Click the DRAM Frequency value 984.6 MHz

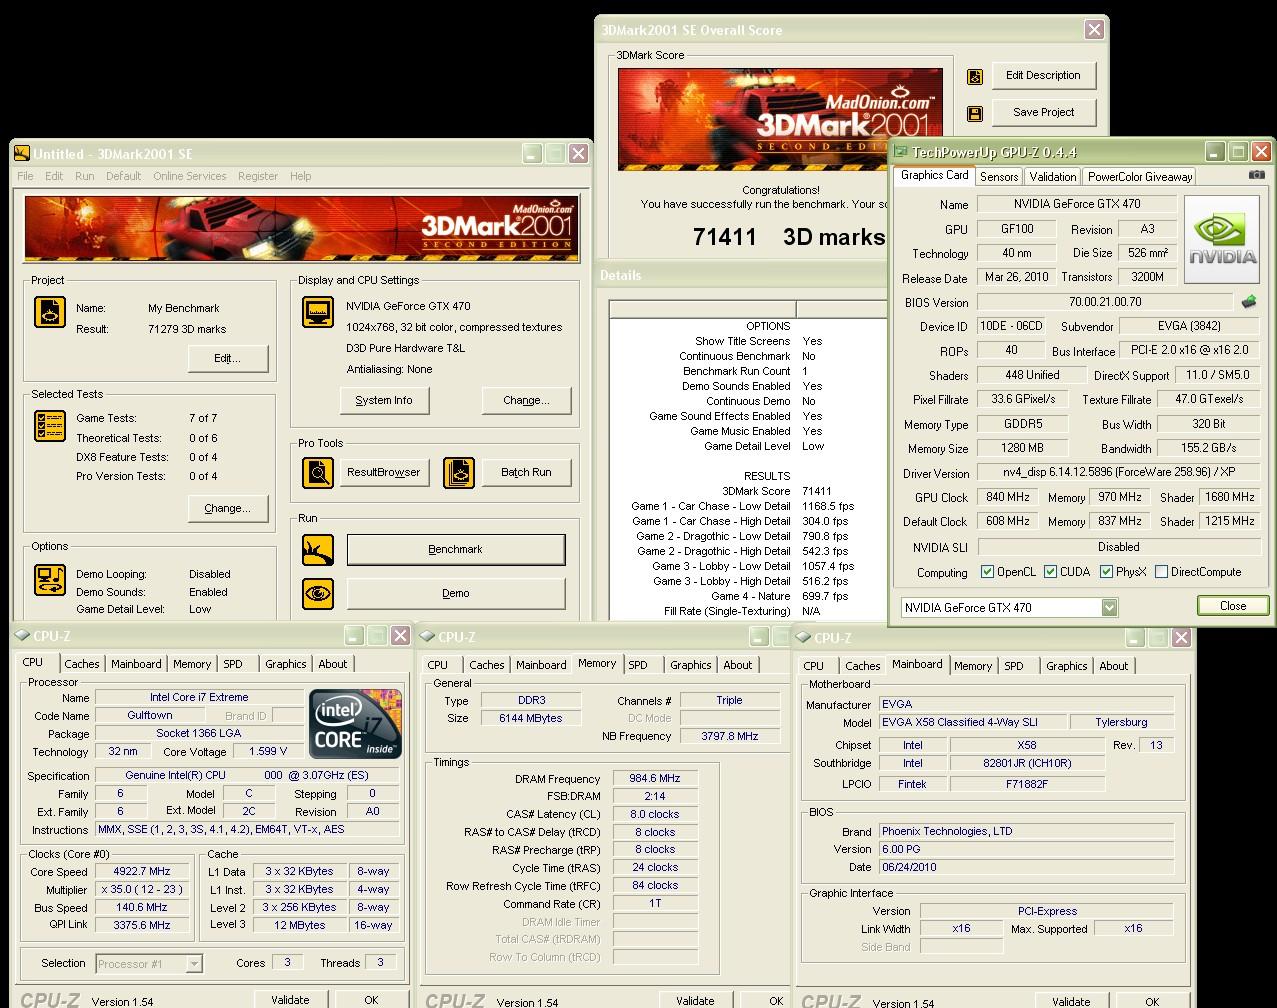click(x=655, y=778)
